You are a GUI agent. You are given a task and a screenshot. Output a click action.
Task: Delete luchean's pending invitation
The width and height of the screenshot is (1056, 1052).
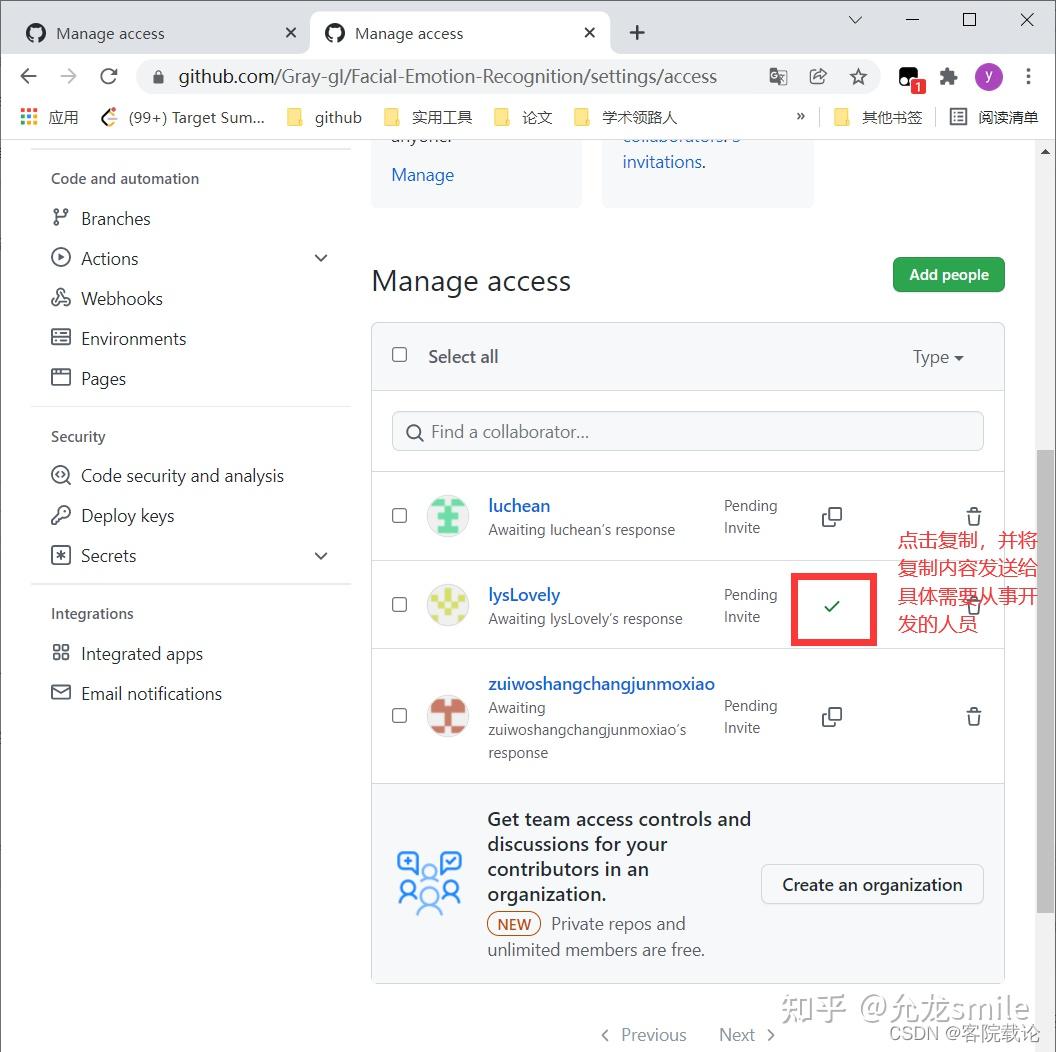(973, 516)
